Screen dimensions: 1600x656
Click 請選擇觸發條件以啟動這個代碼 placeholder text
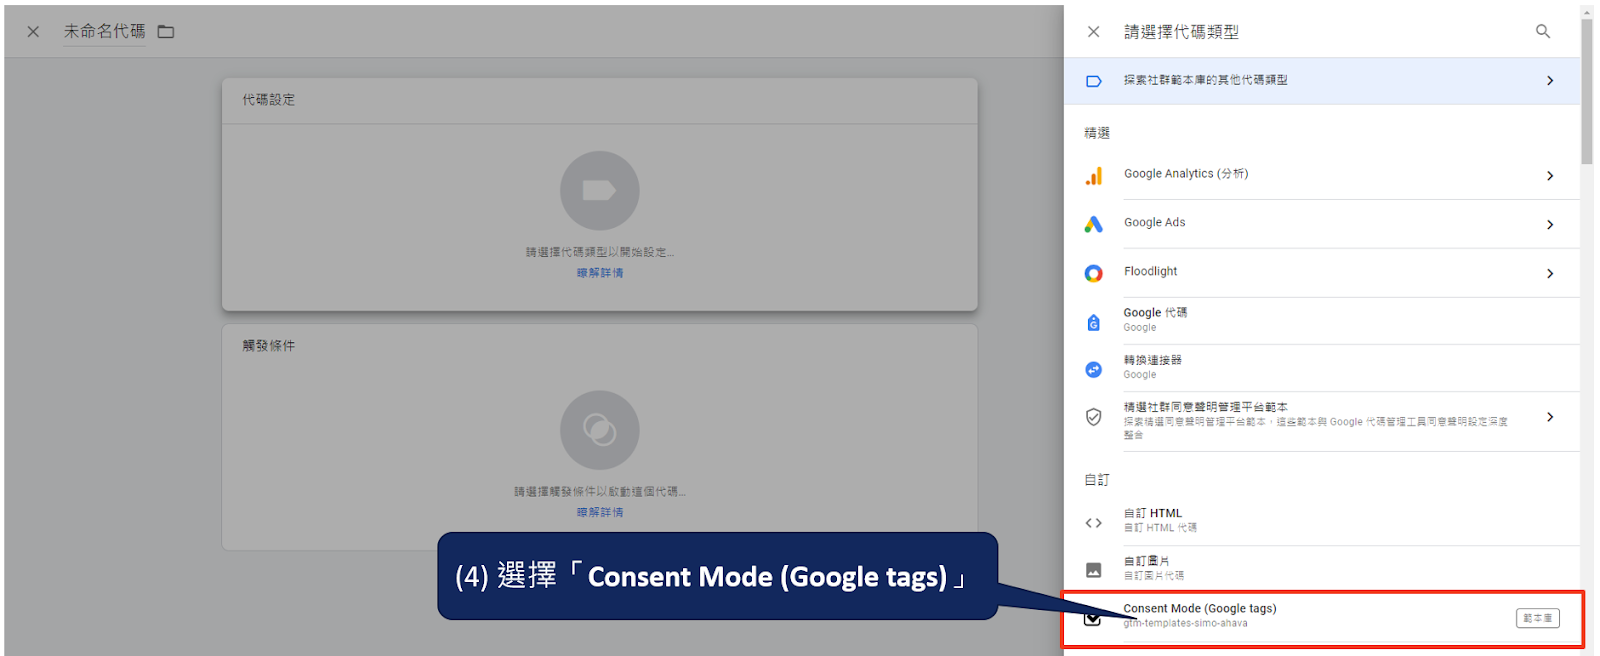click(x=600, y=492)
